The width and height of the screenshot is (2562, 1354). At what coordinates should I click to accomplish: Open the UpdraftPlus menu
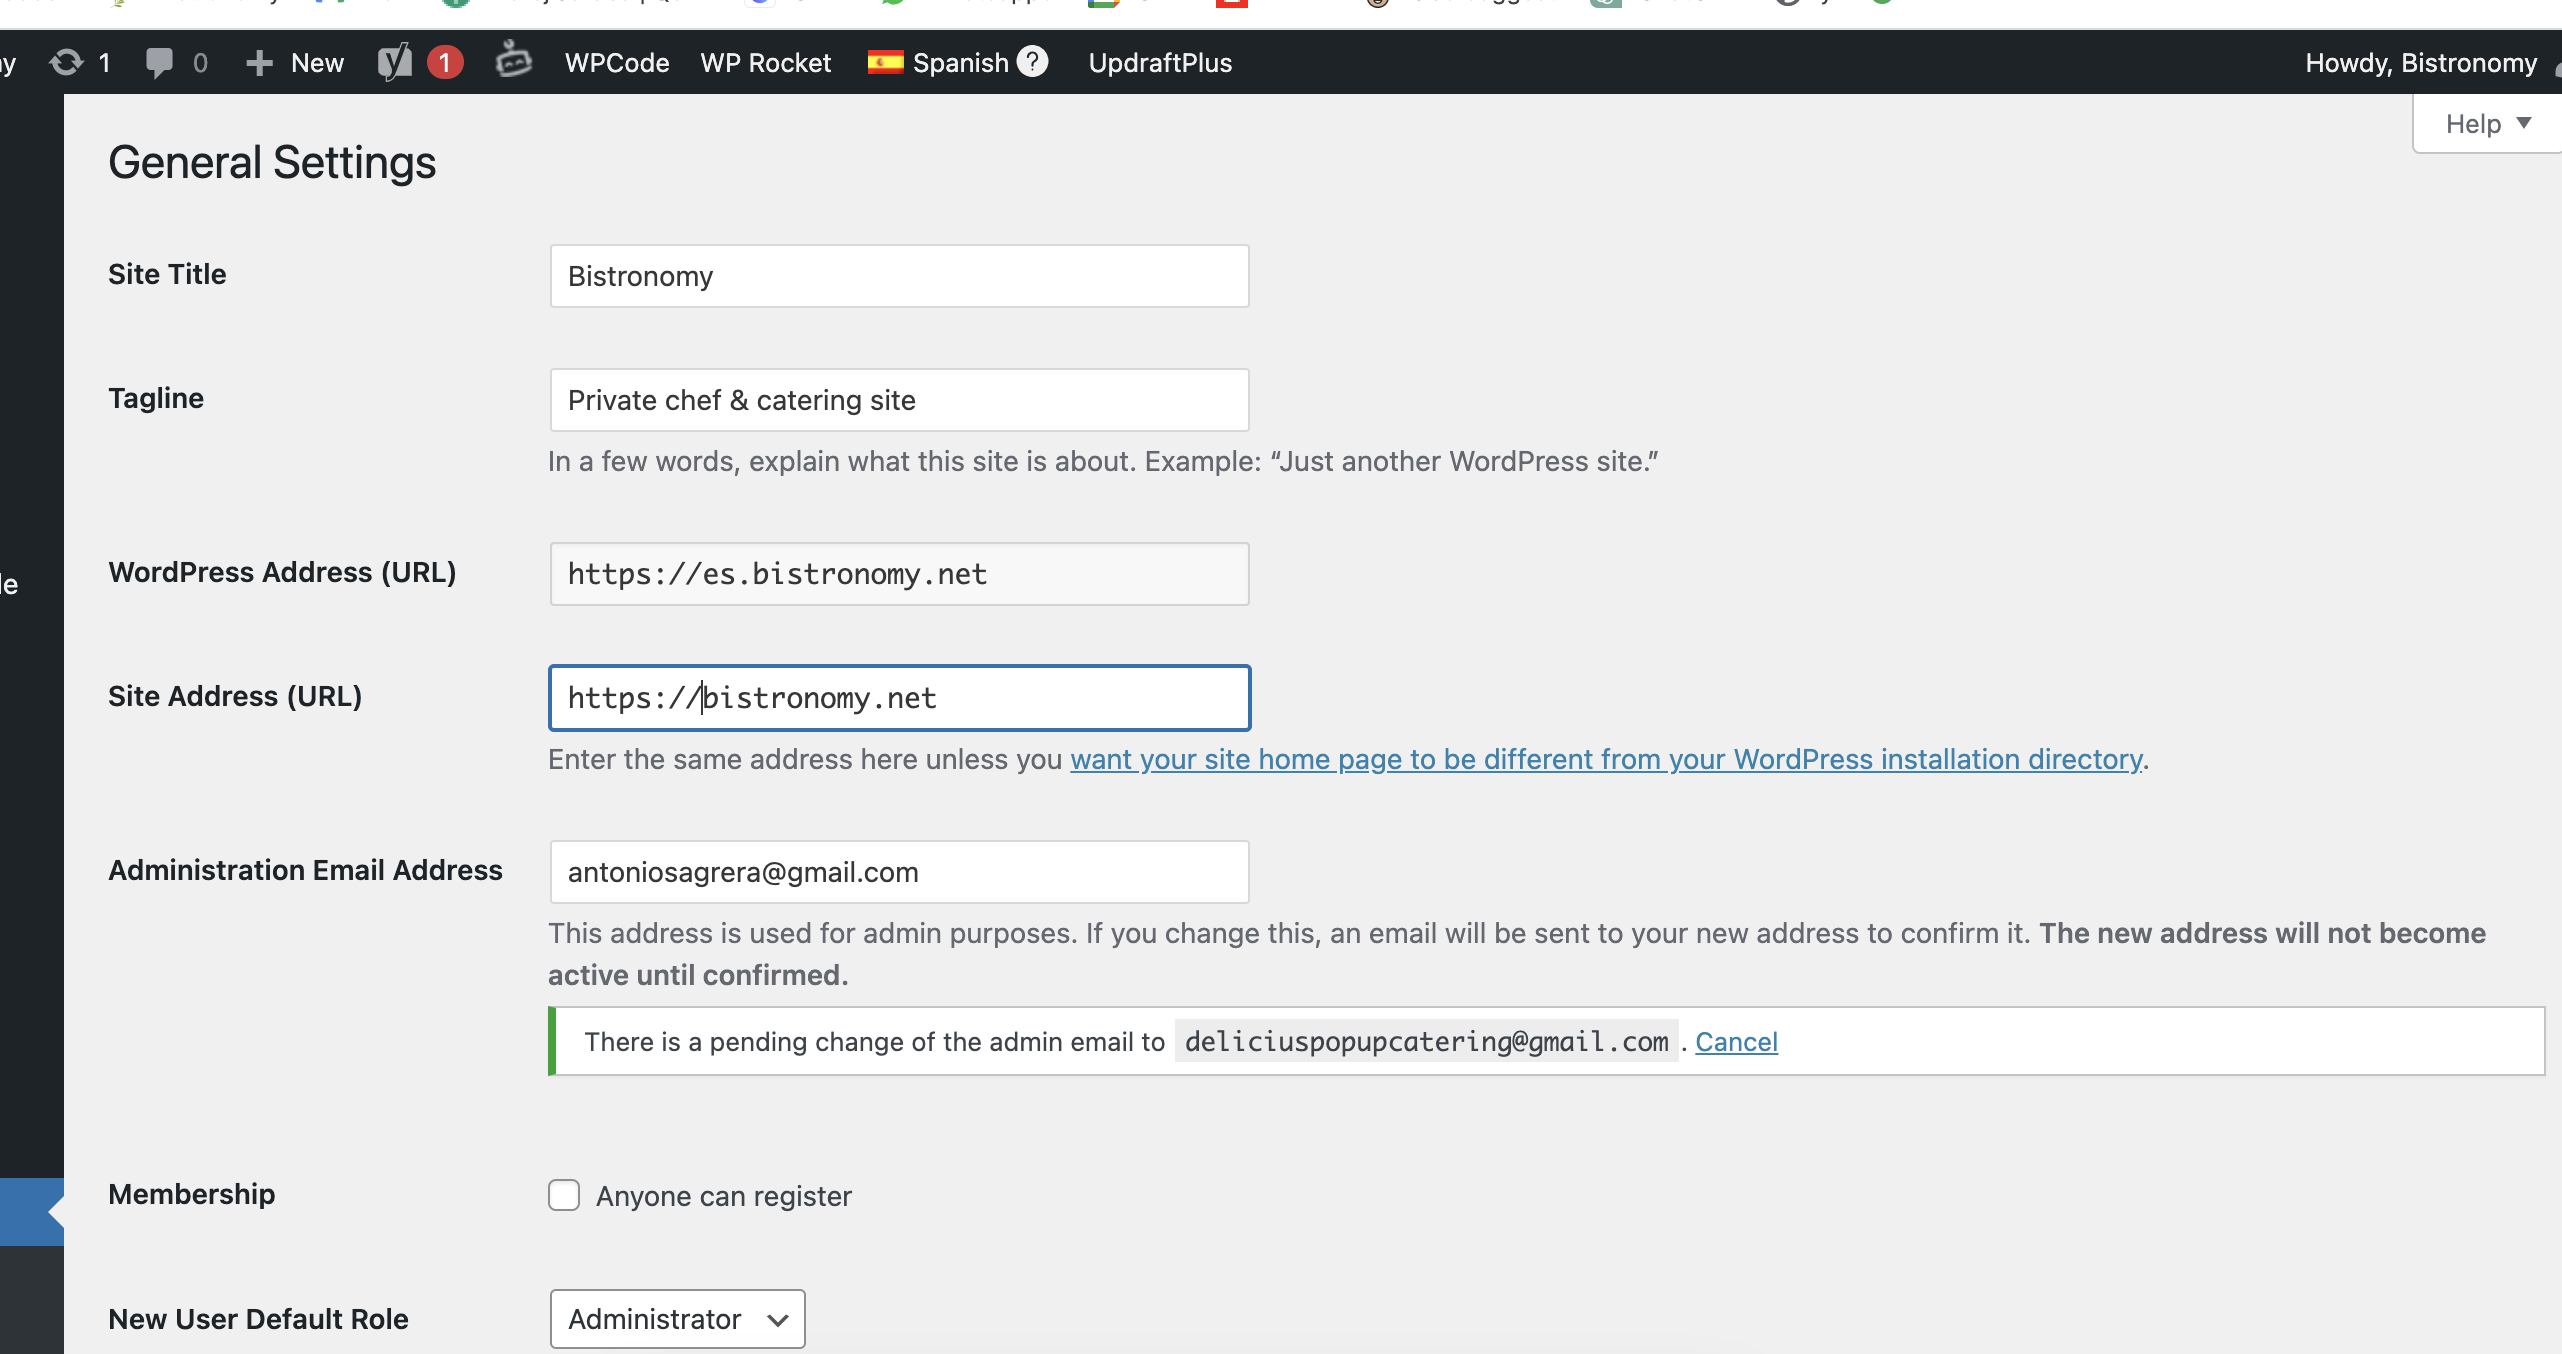pyautogui.click(x=1160, y=62)
